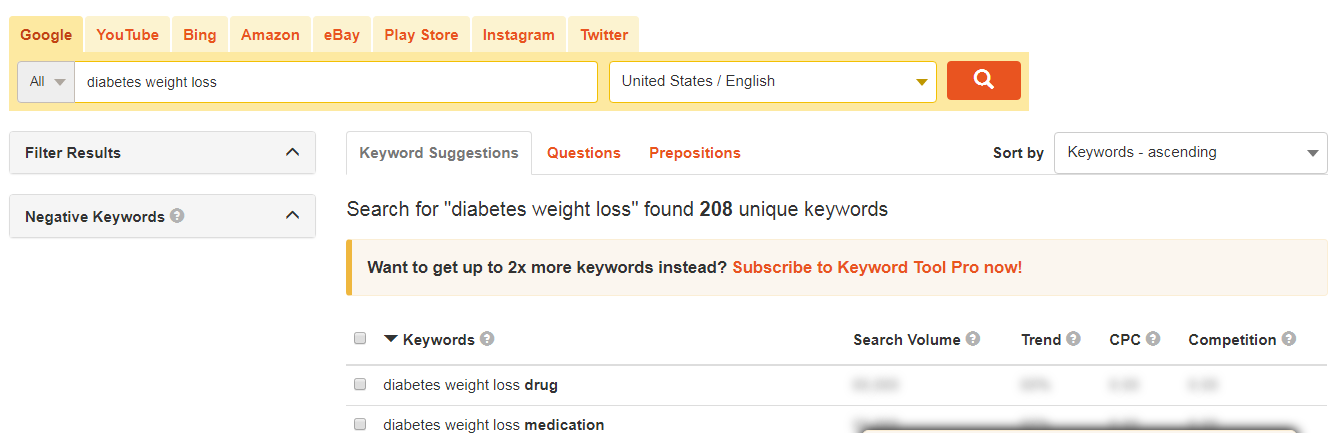The image size is (1334, 433).
Task: Click help icon beside Search Volume header
Action: pos(973,339)
